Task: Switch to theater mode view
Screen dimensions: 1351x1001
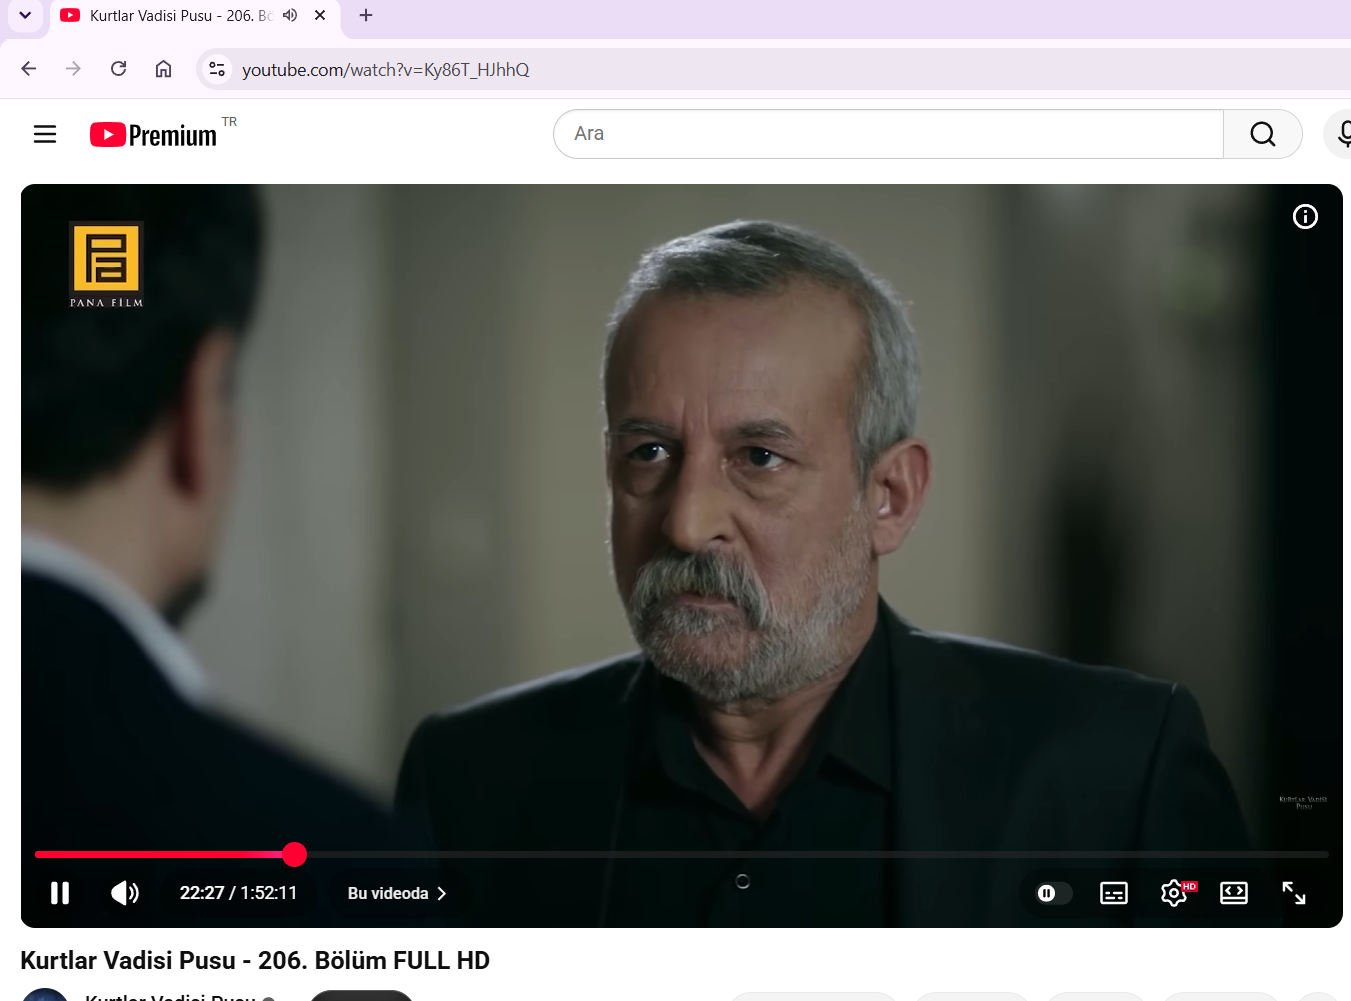Action: click(x=1234, y=893)
